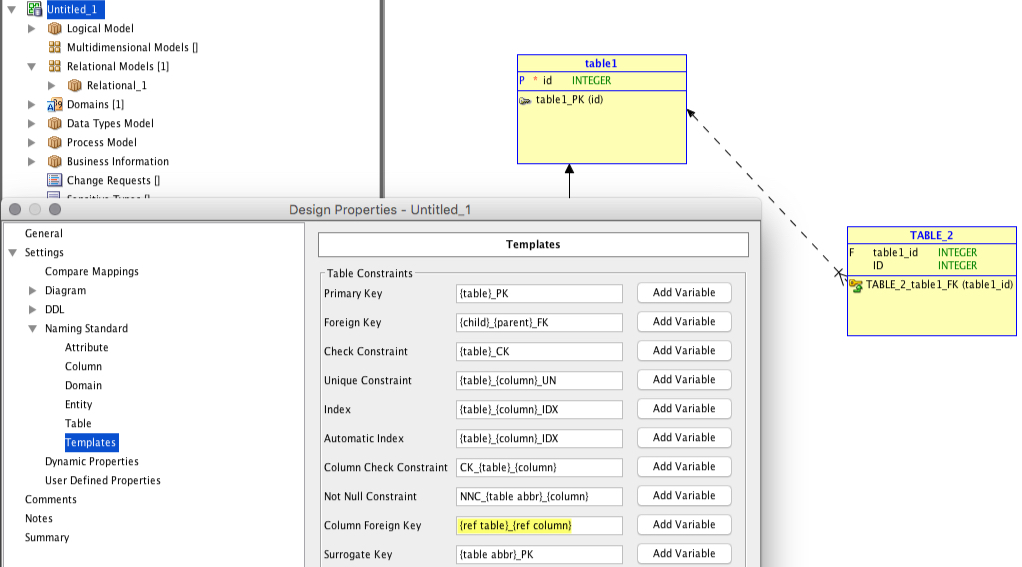Image resolution: width=1022 pixels, height=567 pixels.
Task: Click Add Variable for Surrogate Key
Action: (x=684, y=553)
